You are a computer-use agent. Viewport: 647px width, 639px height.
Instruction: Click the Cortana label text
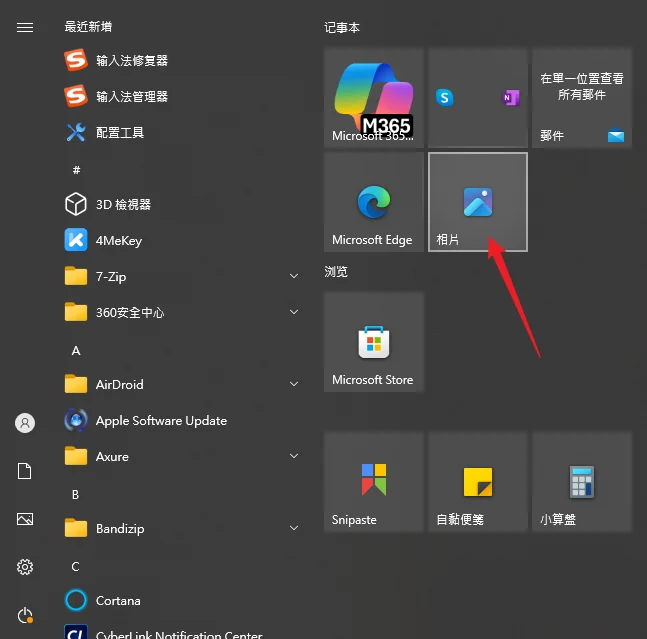tap(118, 601)
